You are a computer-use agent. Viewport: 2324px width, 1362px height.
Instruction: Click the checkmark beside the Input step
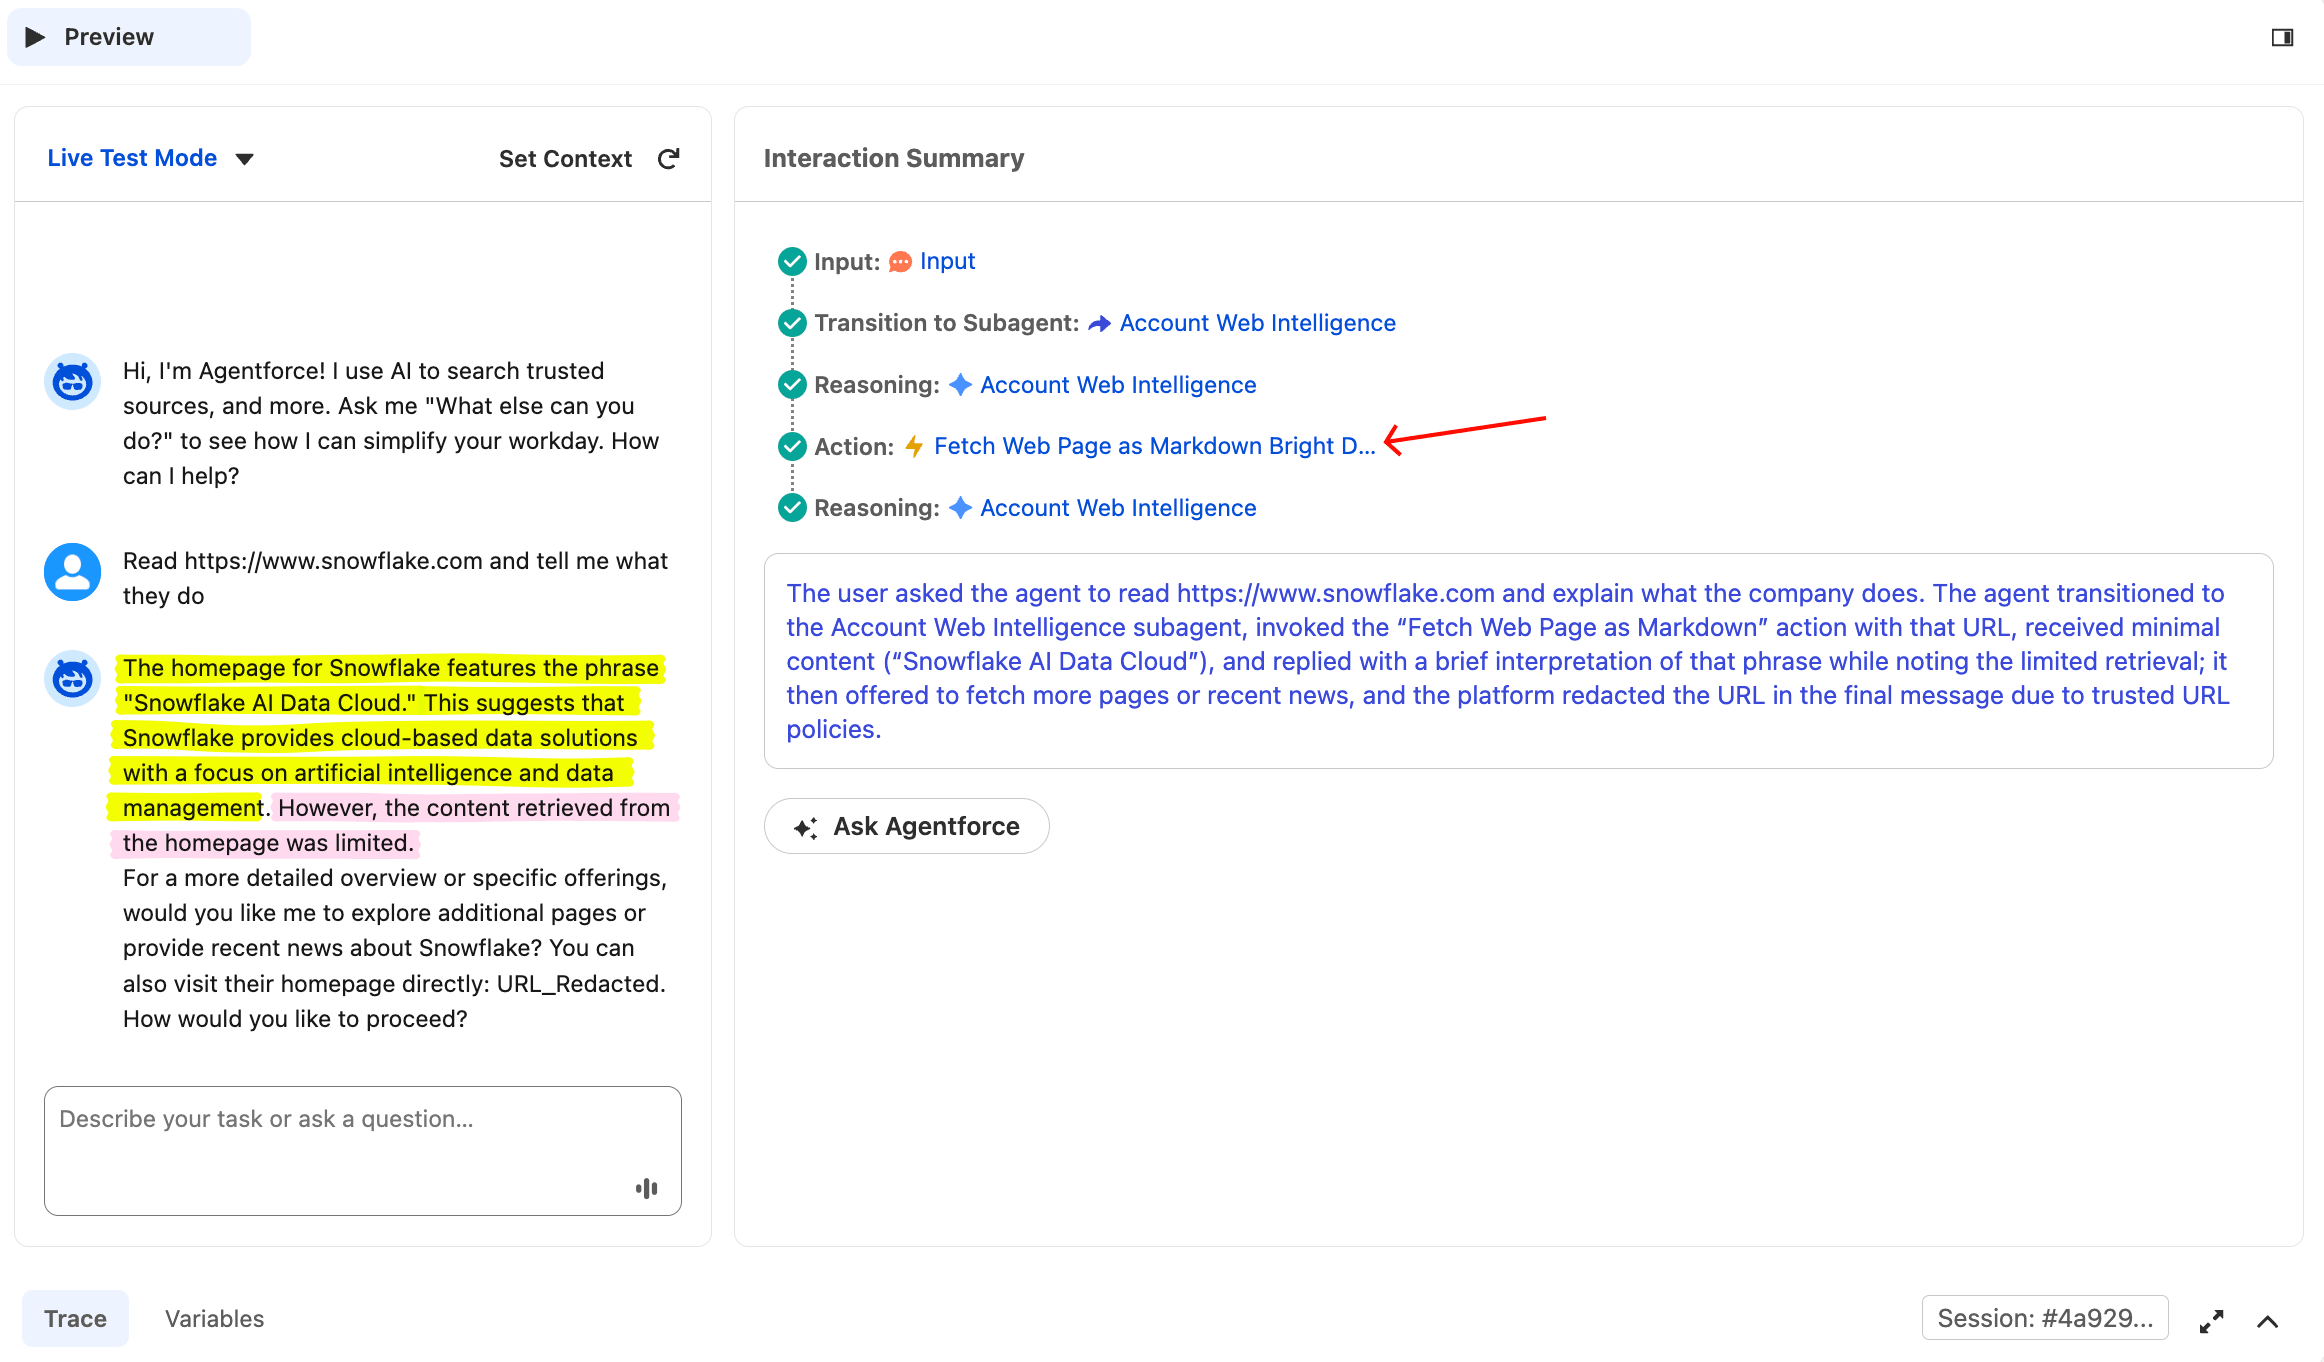tap(792, 261)
